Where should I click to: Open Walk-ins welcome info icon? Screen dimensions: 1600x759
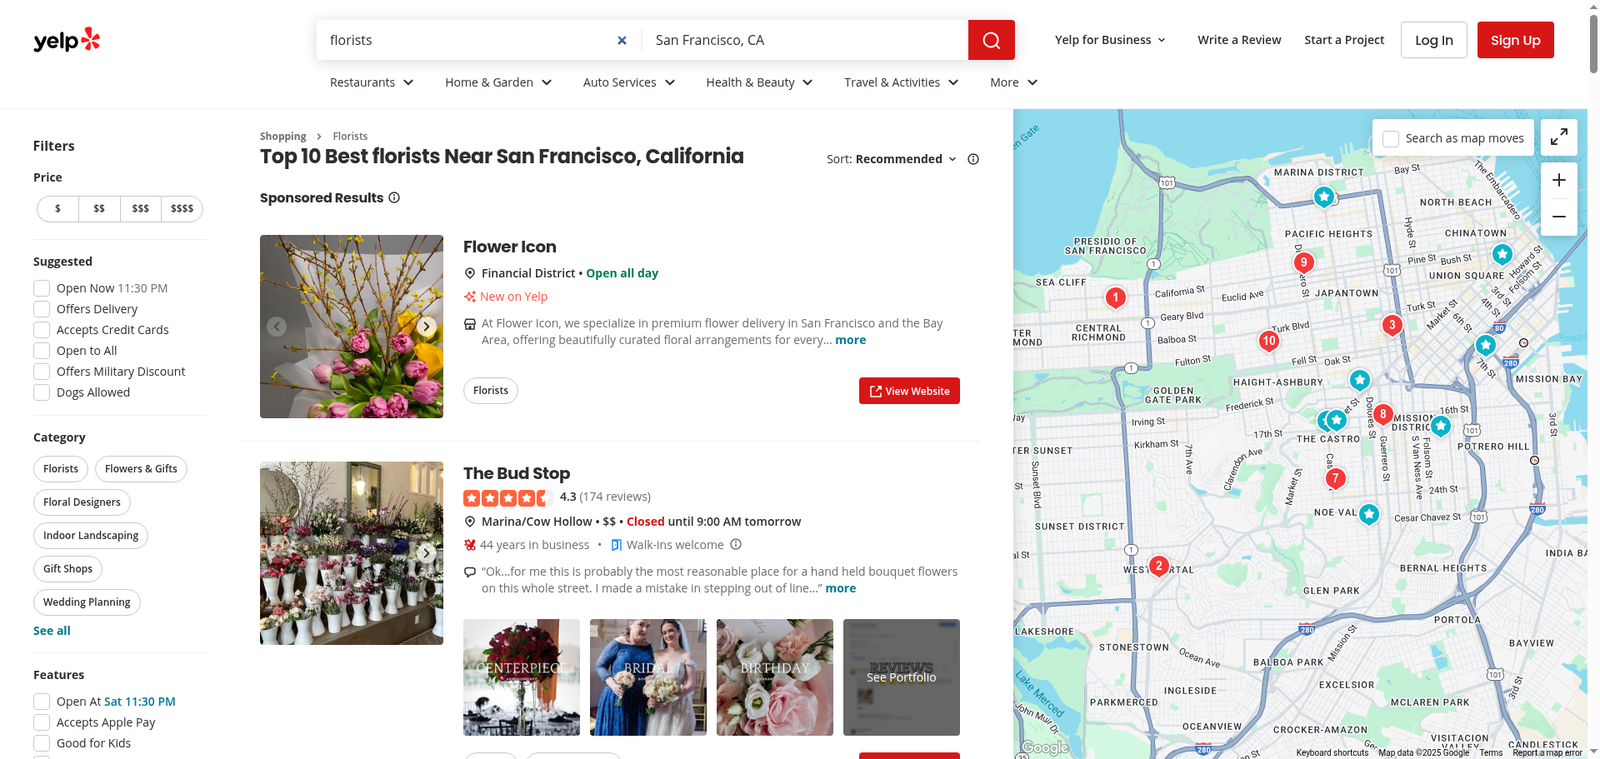coord(736,545)
